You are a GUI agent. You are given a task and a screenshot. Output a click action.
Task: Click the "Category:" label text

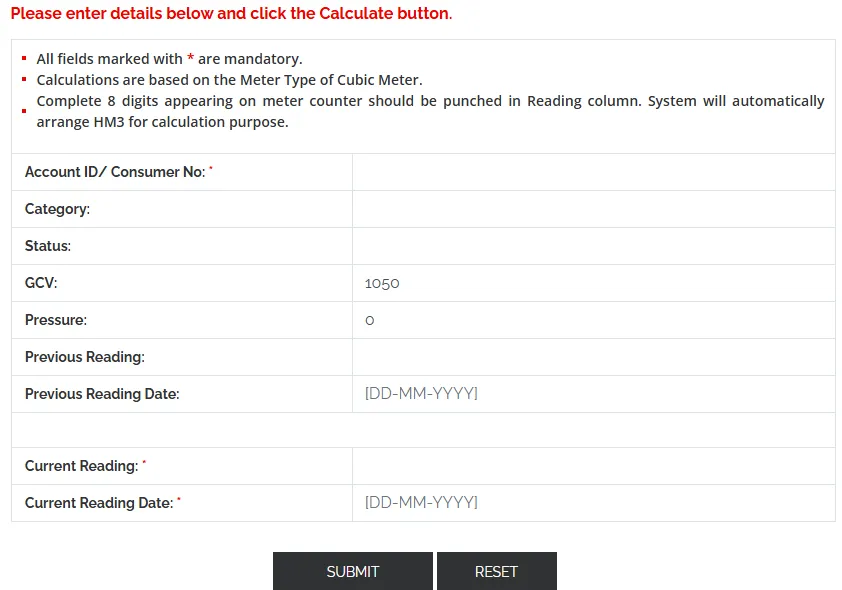57,209
